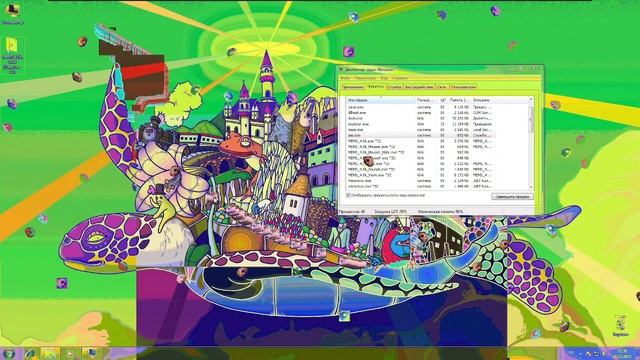Sort by the Имя образа column header
Screen dimensions: 640x360
(381, 100)
